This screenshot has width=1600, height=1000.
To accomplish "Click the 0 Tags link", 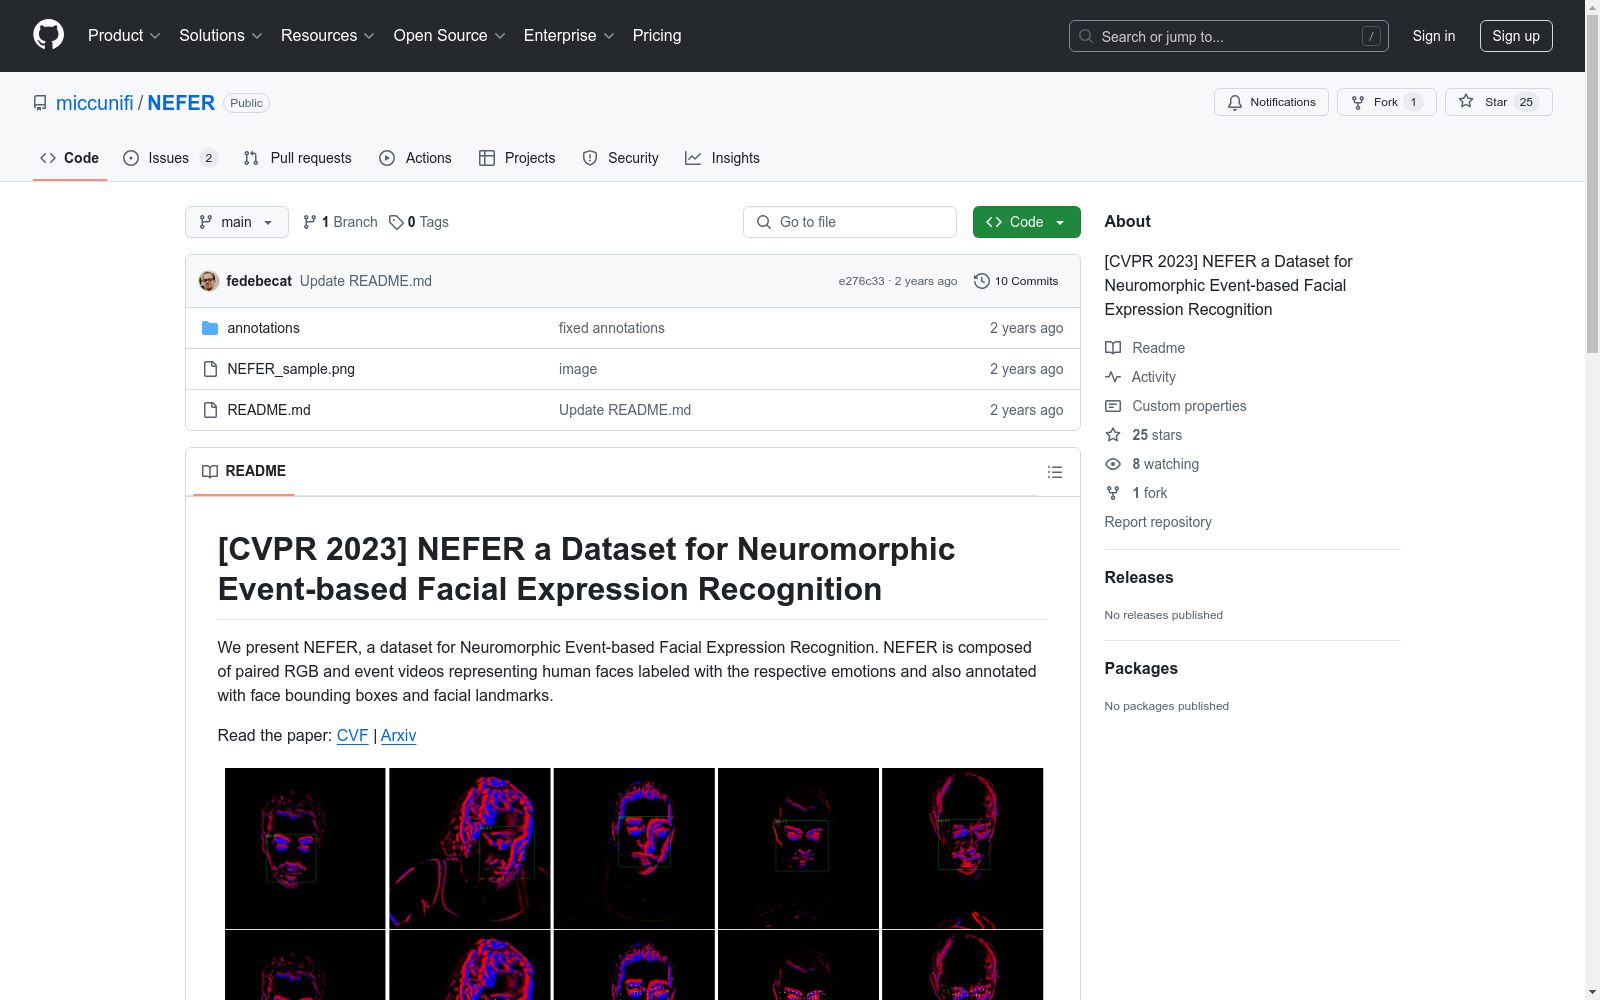I will [419, 222].
